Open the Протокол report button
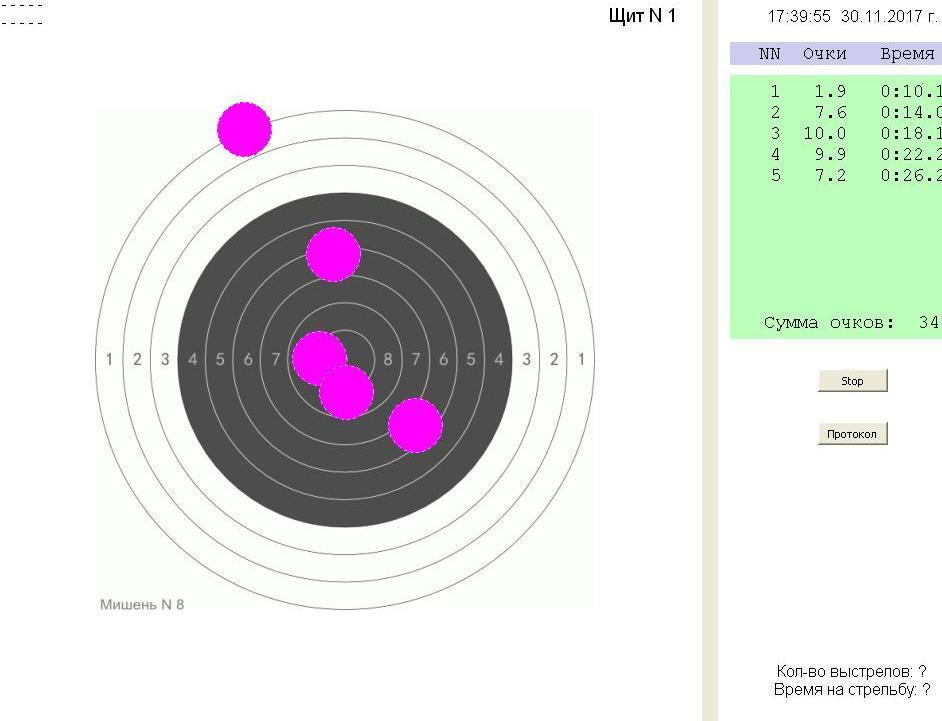 [x=852, y=434]
